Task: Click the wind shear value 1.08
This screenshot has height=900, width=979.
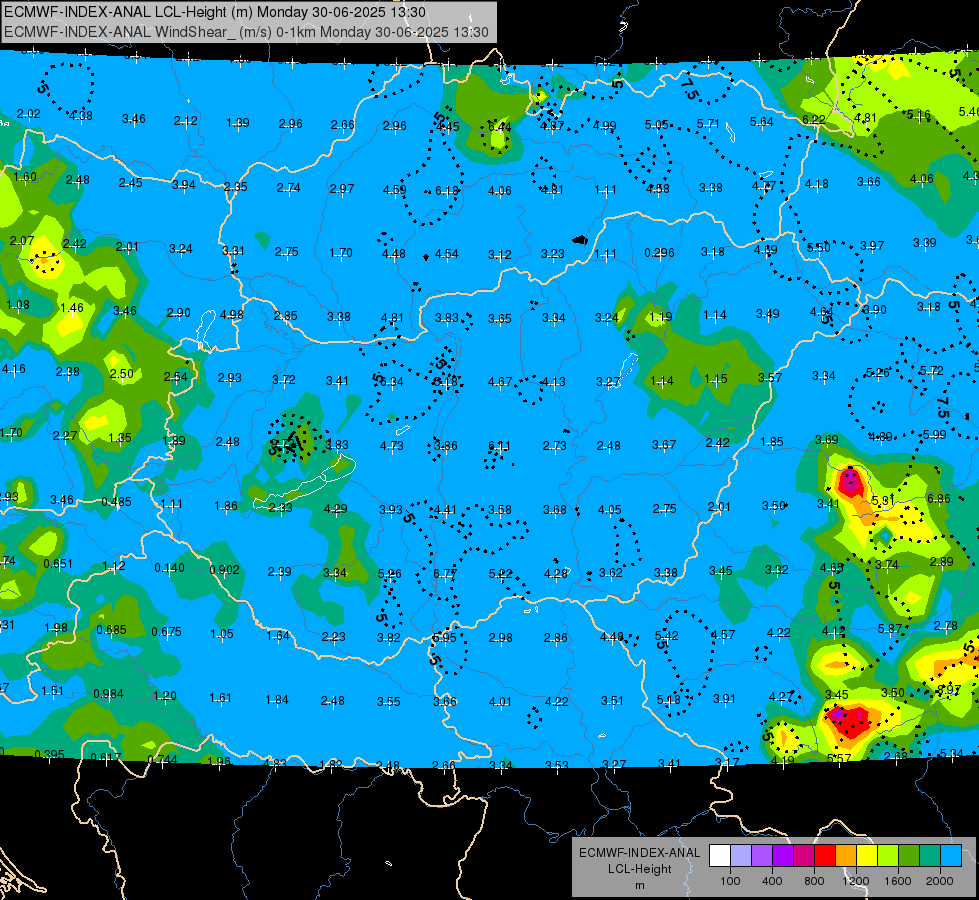Action: 18,305
